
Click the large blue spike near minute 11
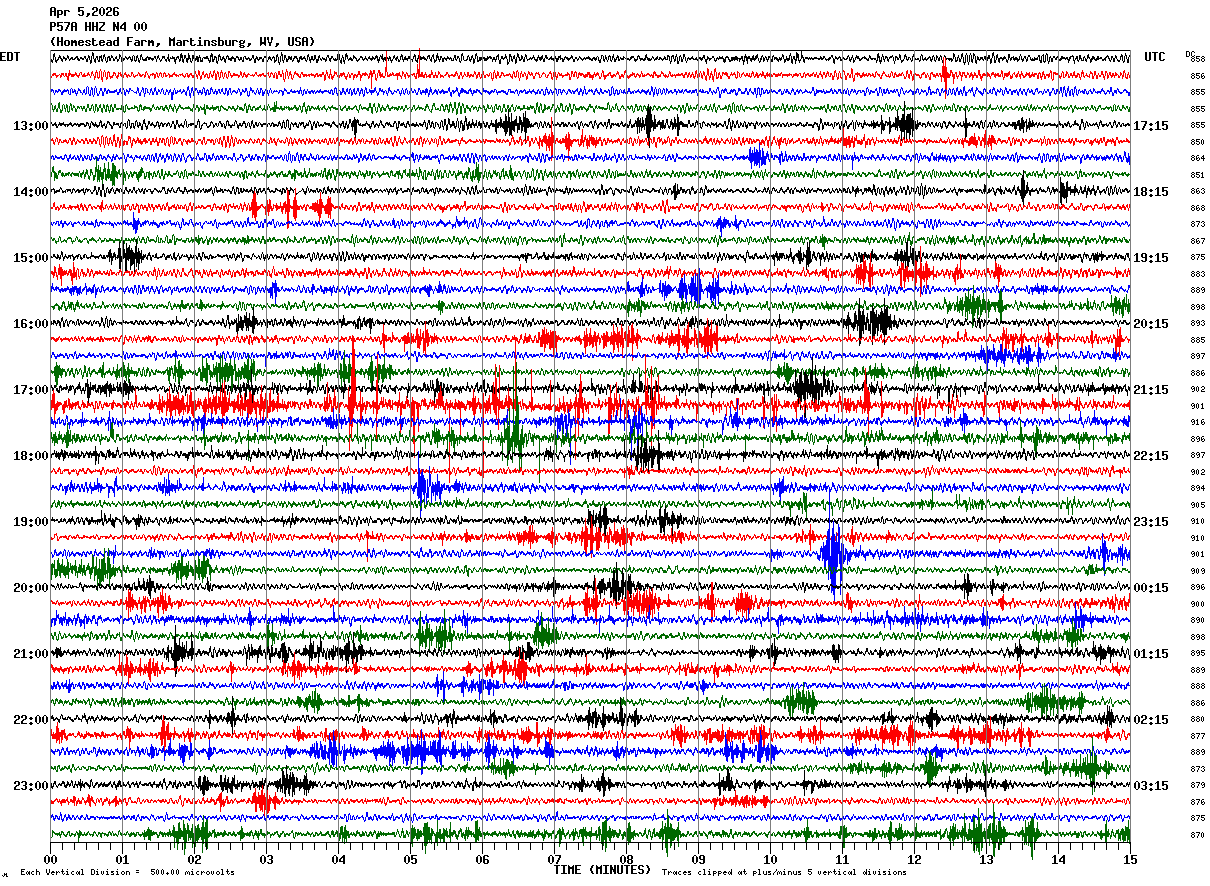click(x=832, y=557)
